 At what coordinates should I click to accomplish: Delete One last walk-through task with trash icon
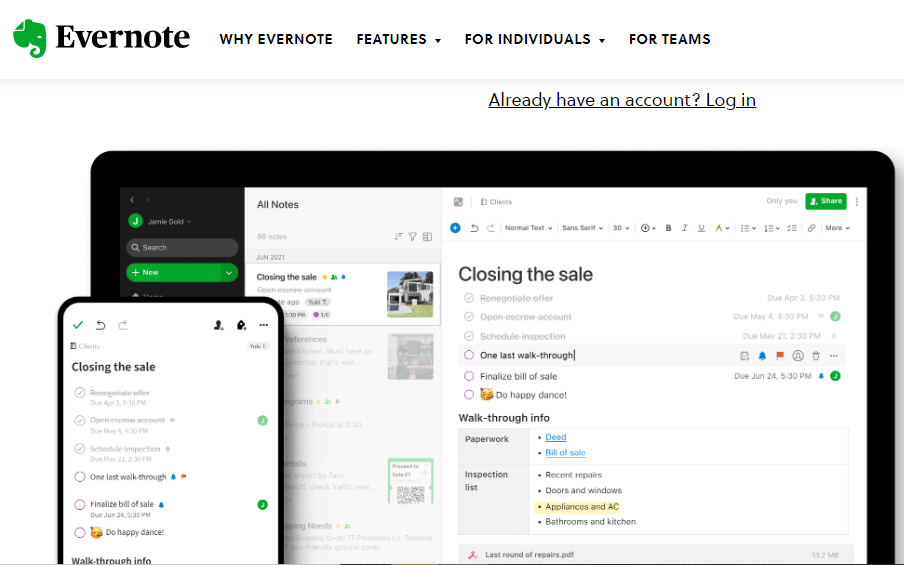(x=816, y=356)
